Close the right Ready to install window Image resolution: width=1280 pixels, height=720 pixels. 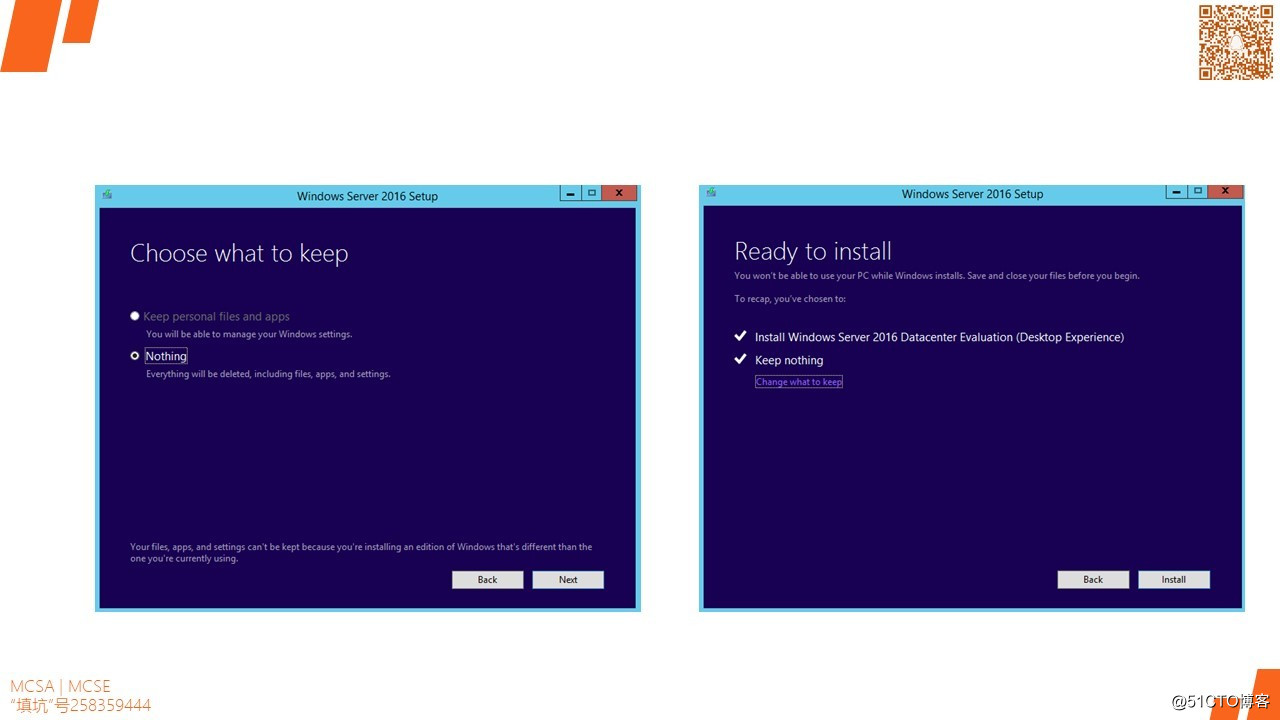tap(1225, 191)
